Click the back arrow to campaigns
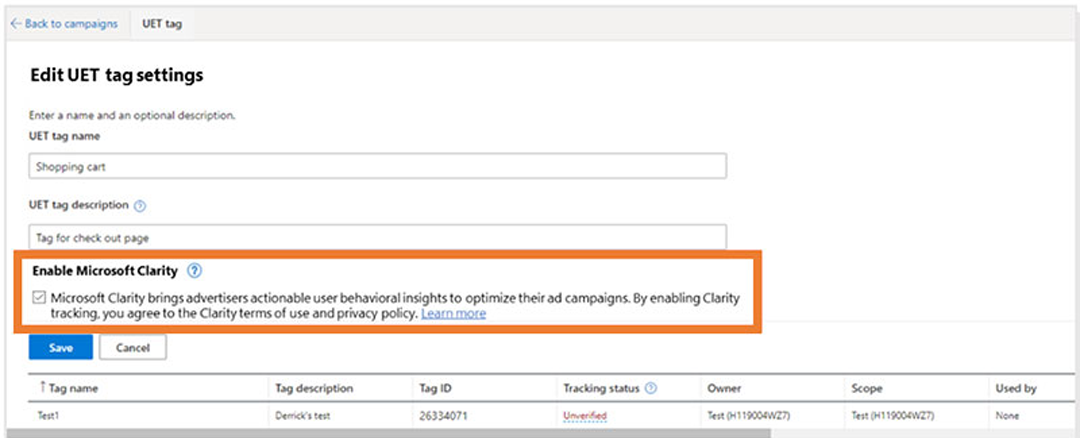This screenshot has height=438, width=1080. (15, 23)
